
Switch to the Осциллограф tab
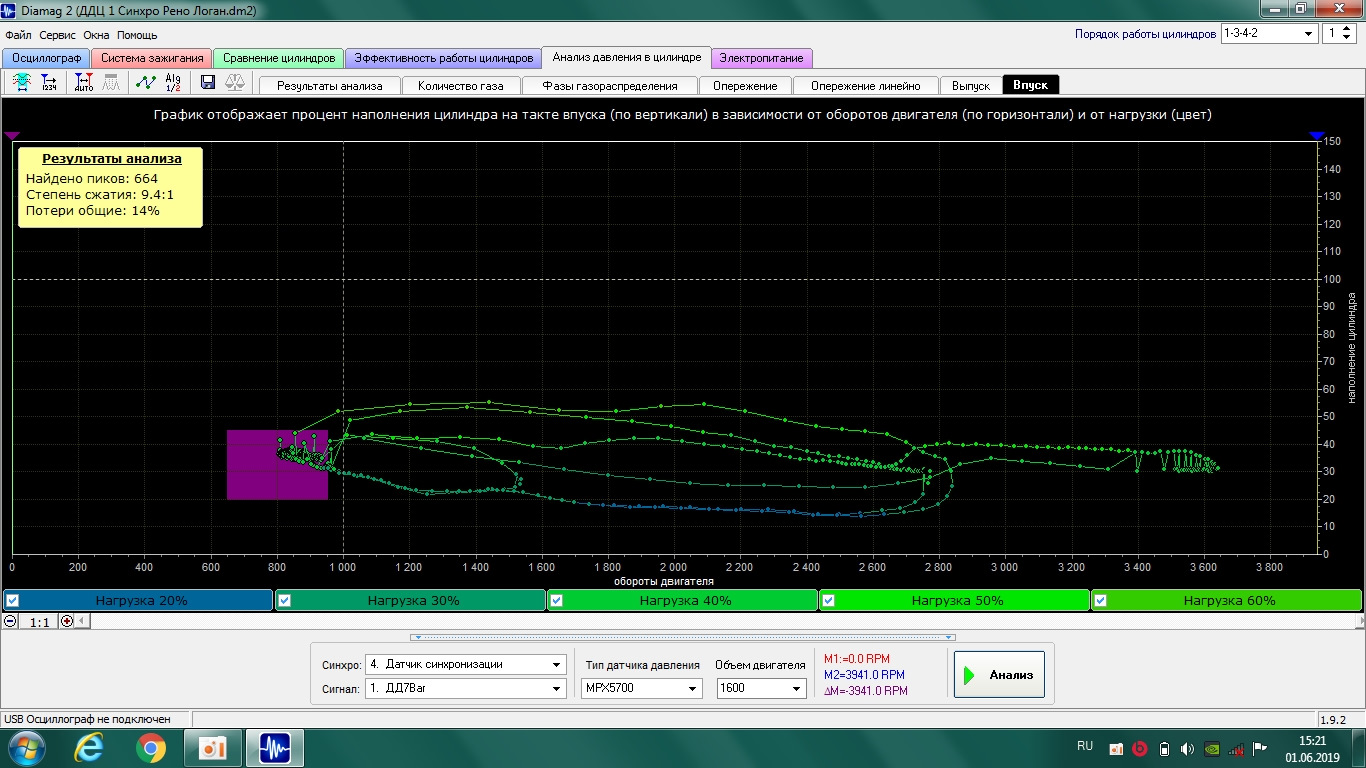click(x=46, y=58)
